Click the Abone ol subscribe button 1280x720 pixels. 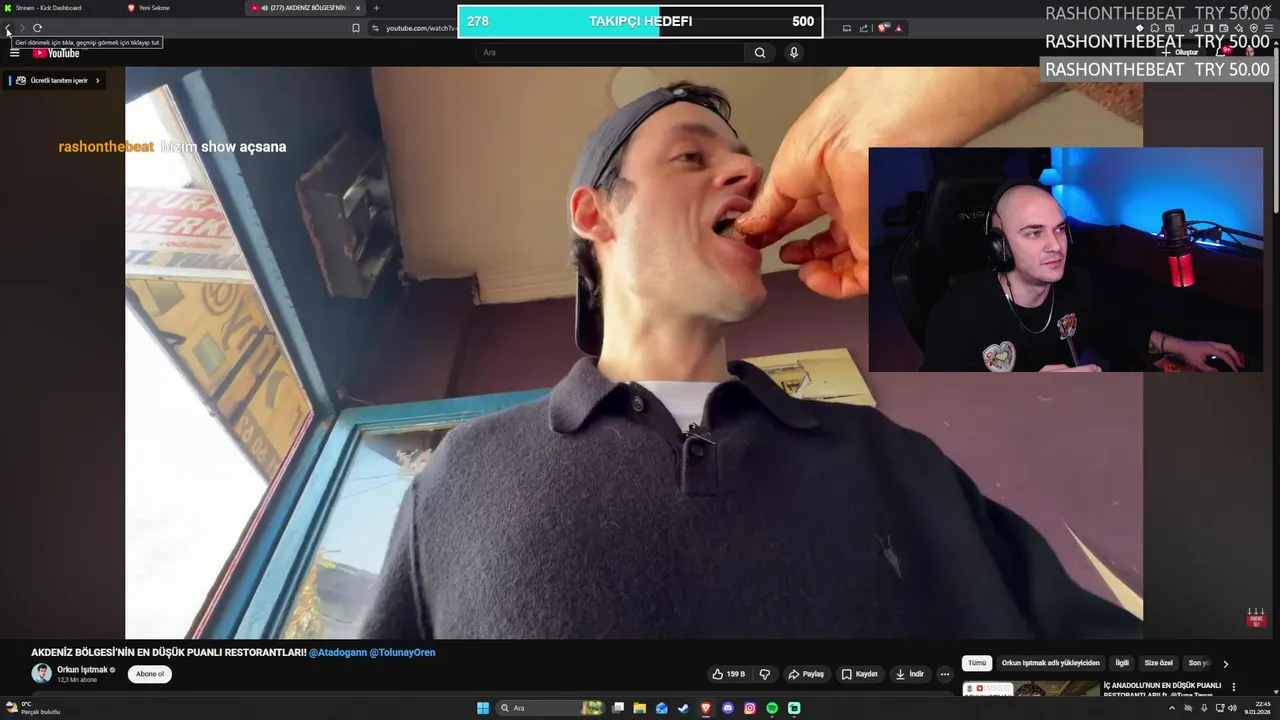150,674
